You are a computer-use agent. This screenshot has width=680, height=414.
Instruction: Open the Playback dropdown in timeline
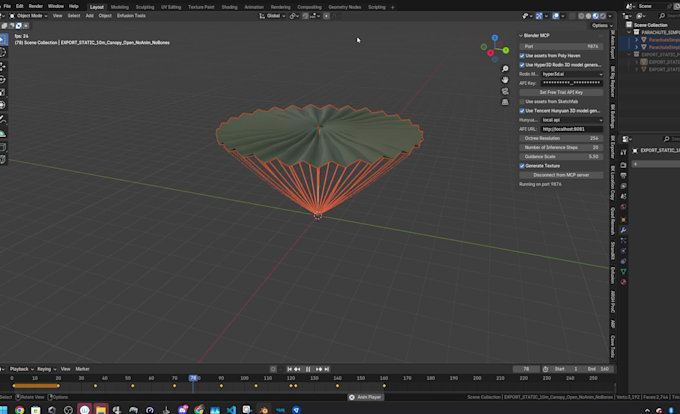(21, 369)
